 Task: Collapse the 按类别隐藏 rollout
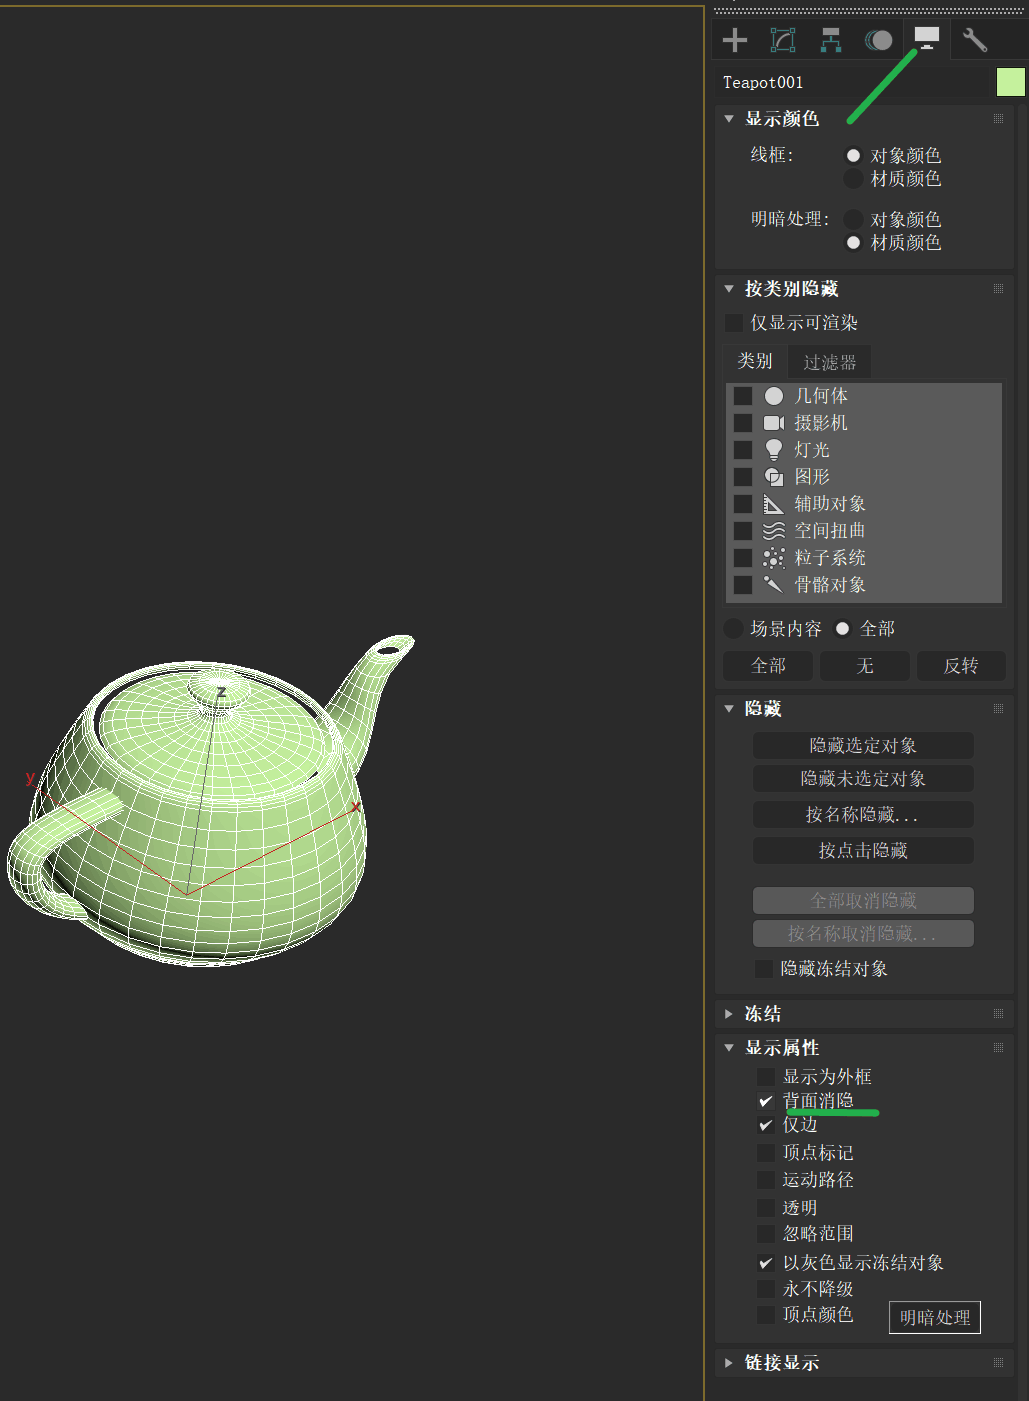(x=729, y=289)
